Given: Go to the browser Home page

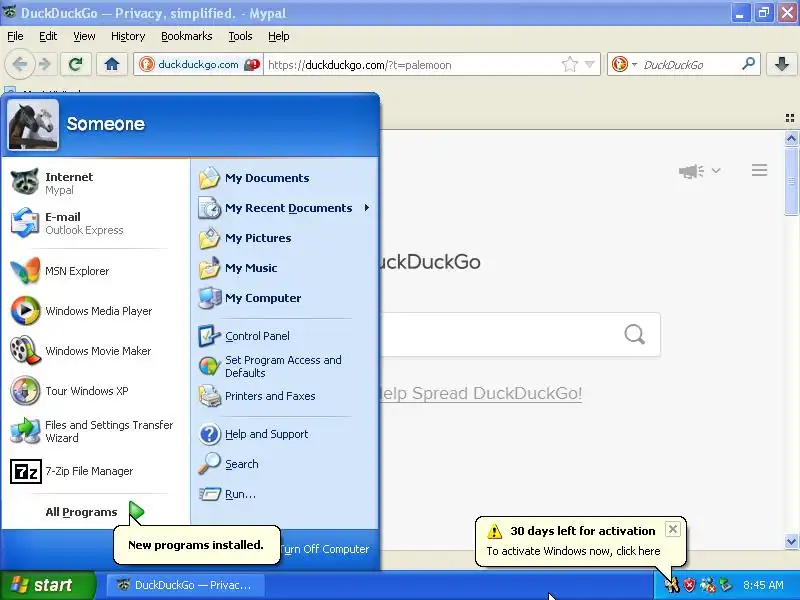Looking at the screenshot, I should (112, 64).
